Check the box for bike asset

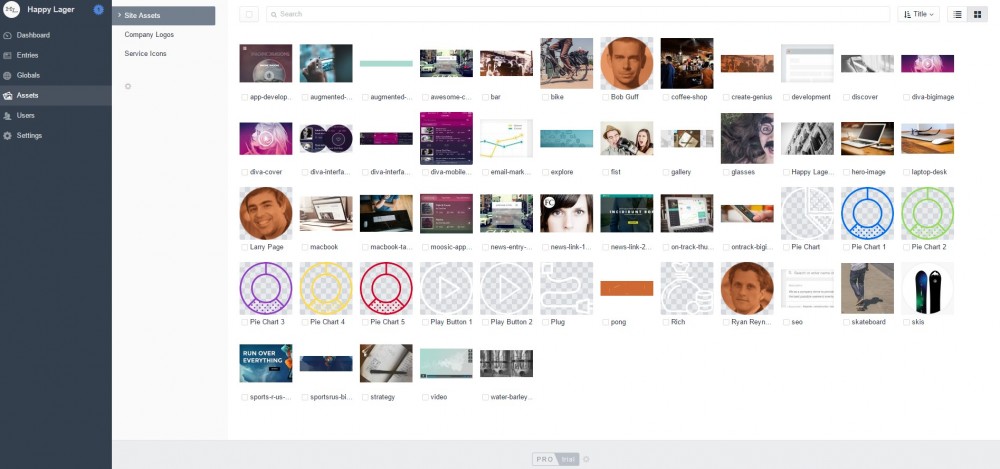(x=545, y=97)
